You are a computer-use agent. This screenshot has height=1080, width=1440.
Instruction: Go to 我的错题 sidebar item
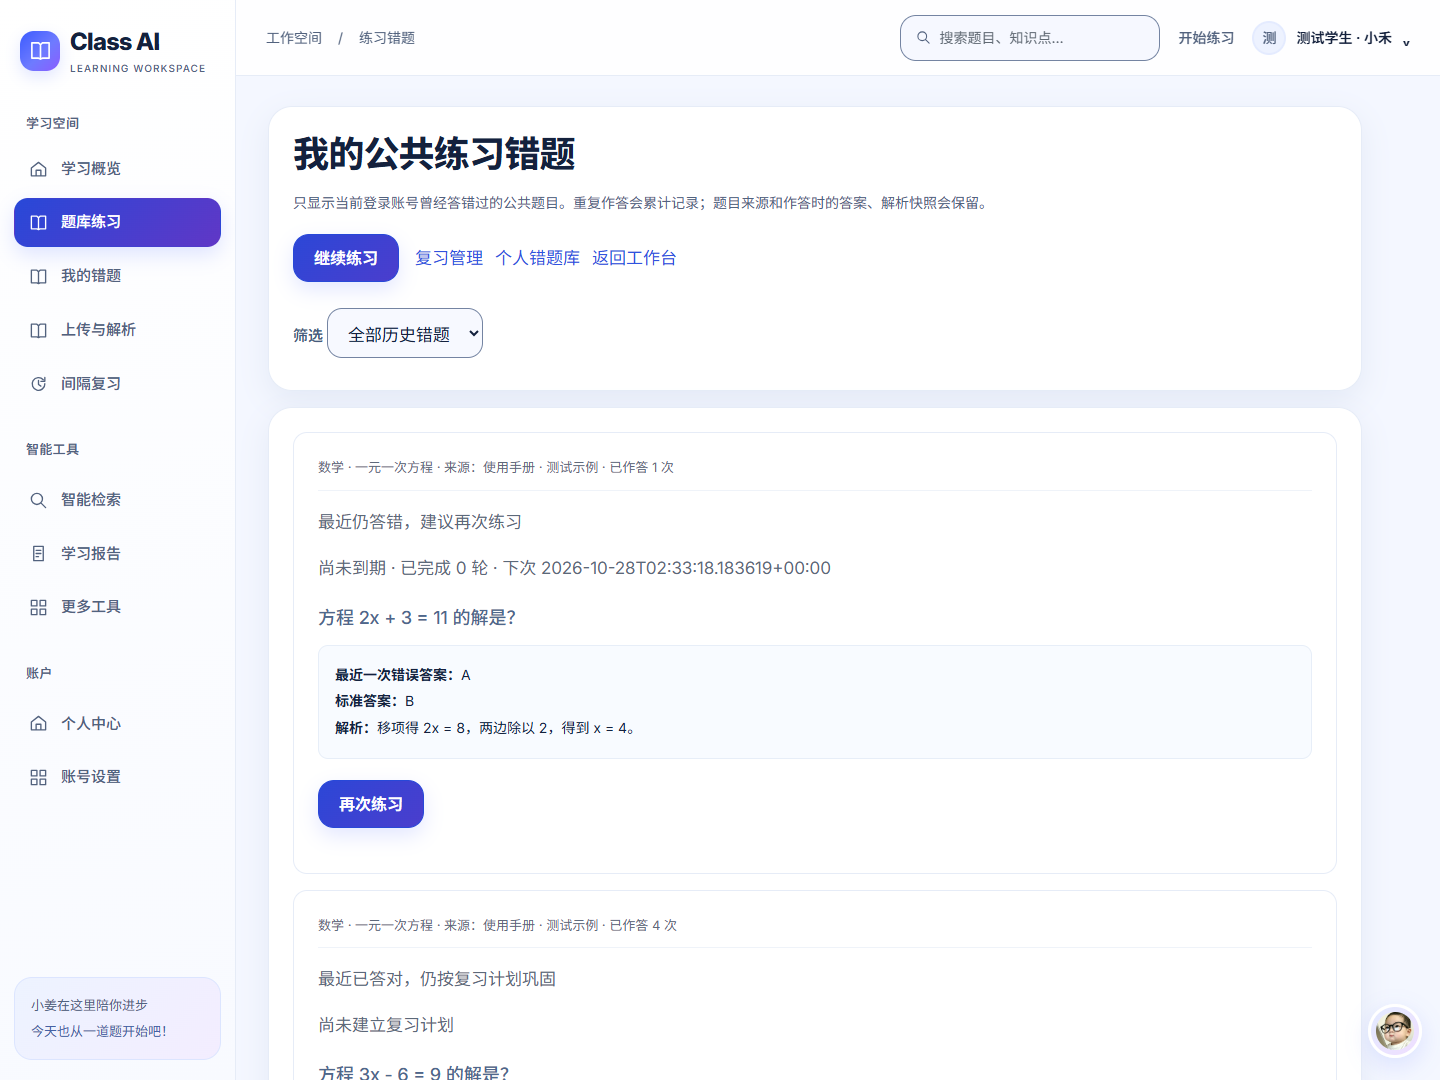click(117, 276)
